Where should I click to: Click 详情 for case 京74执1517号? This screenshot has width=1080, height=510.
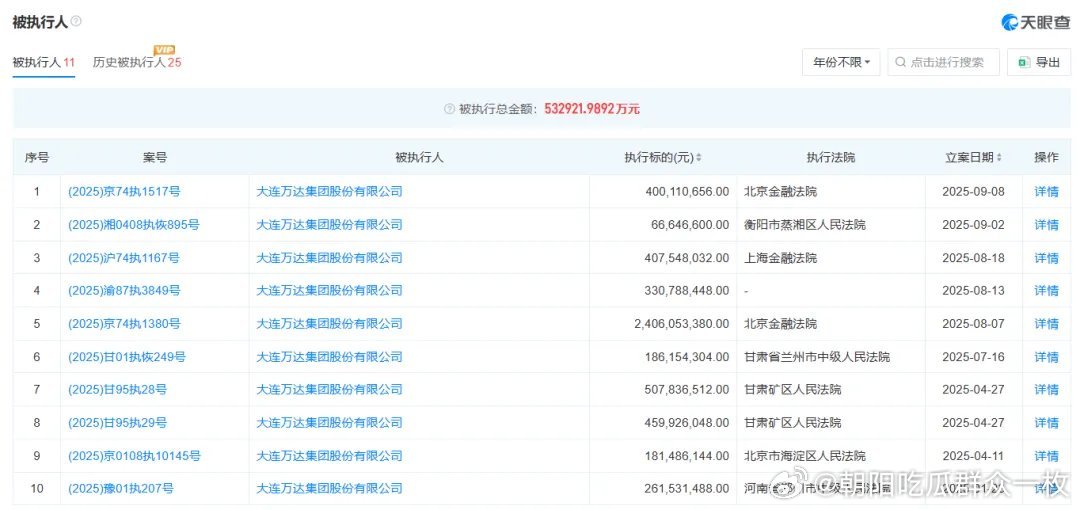[x=1046, y=192]
